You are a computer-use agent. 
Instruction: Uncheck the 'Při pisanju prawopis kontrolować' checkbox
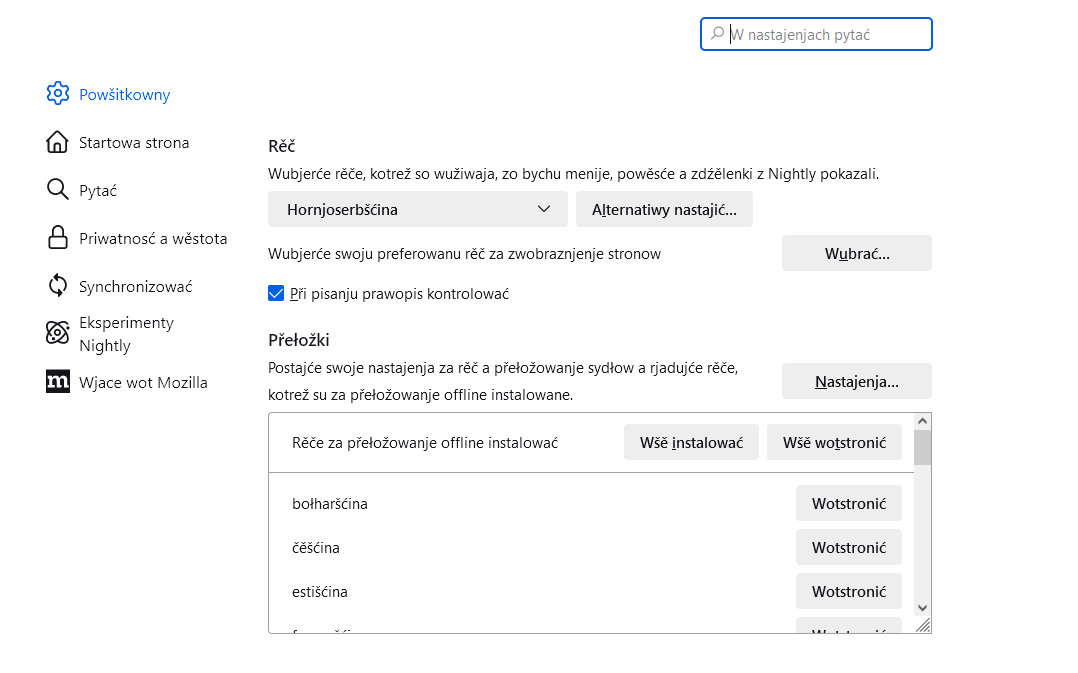(277, 294)
